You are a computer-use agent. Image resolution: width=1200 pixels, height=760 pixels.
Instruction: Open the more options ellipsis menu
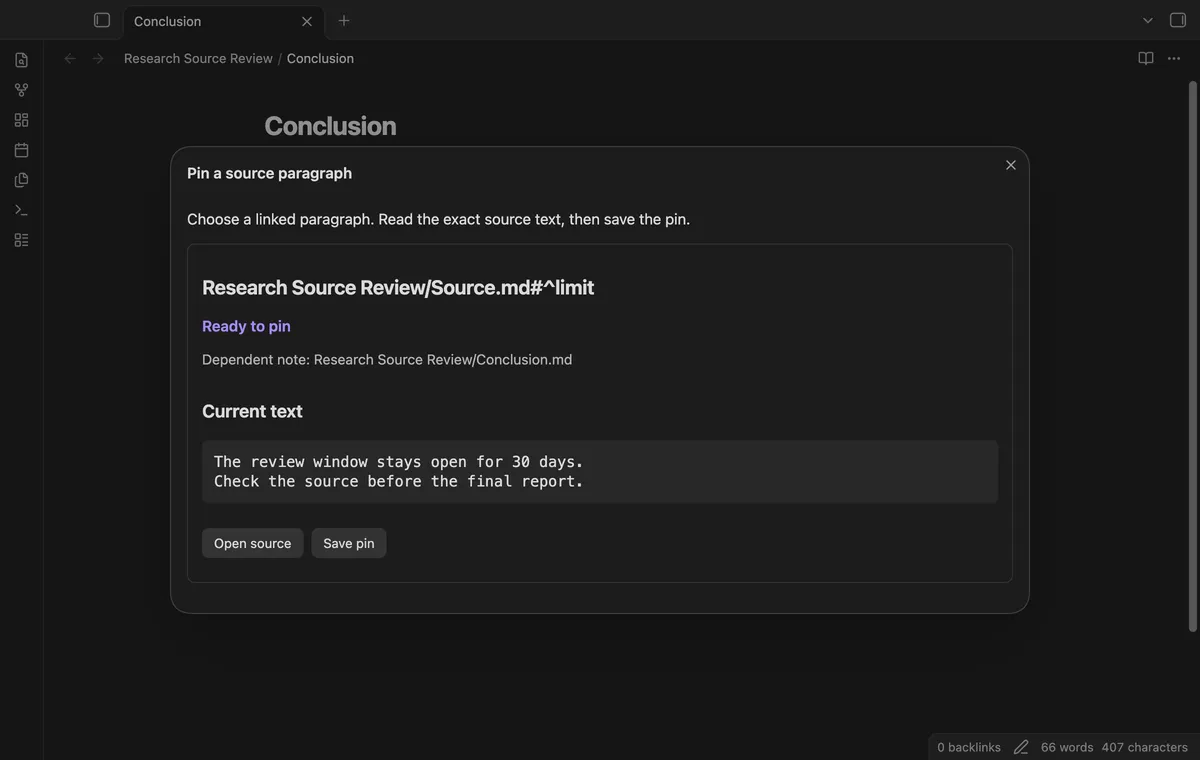click(x=1175, y=59)
